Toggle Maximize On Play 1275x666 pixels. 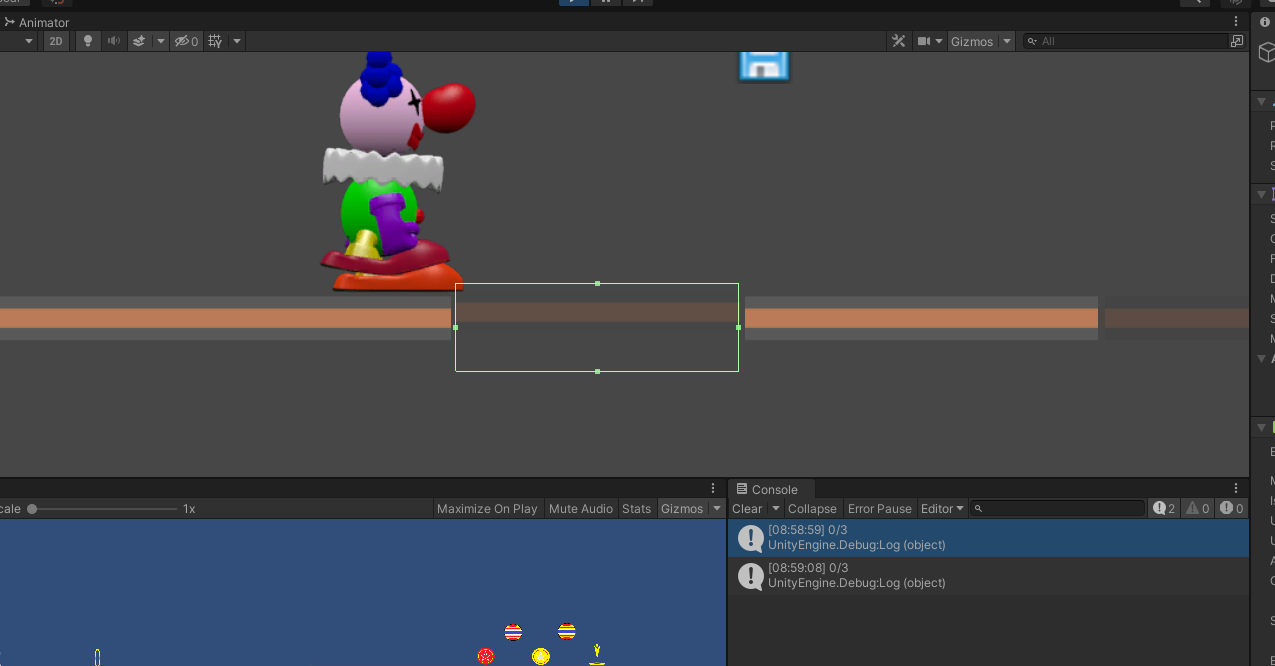click(x=487, y=509)
